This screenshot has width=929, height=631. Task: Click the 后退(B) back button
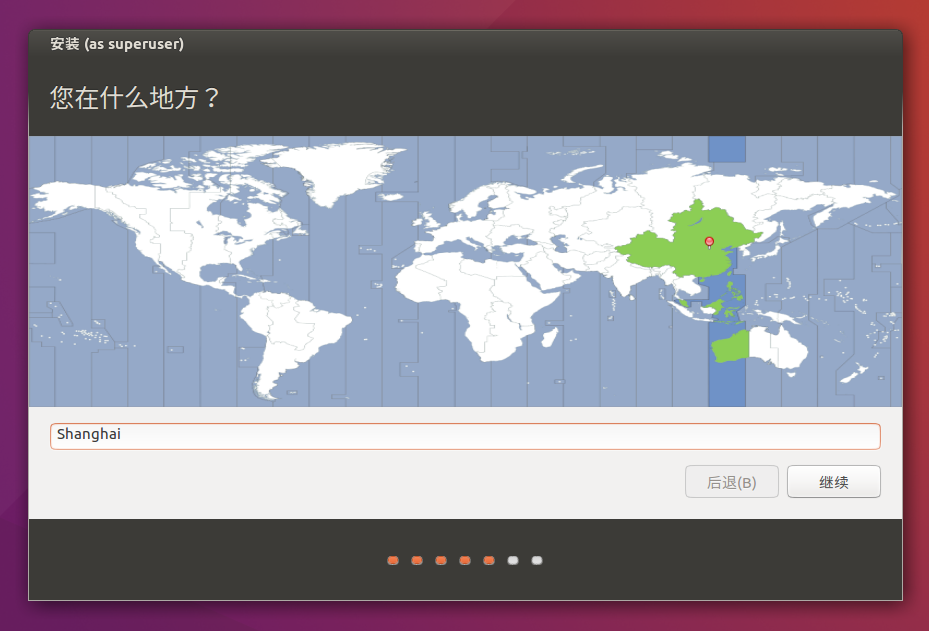(731, 482)
